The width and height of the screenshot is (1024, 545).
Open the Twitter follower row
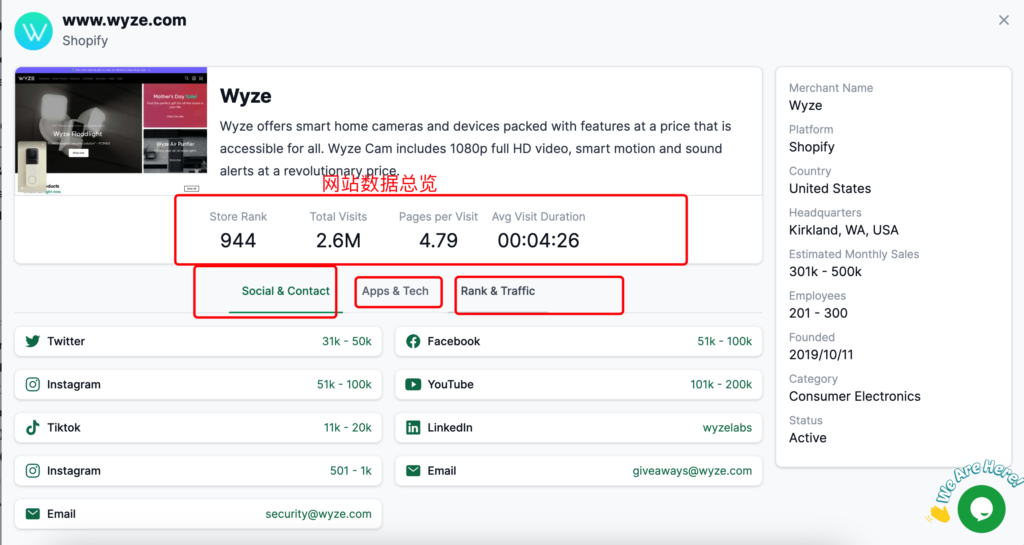198,341
